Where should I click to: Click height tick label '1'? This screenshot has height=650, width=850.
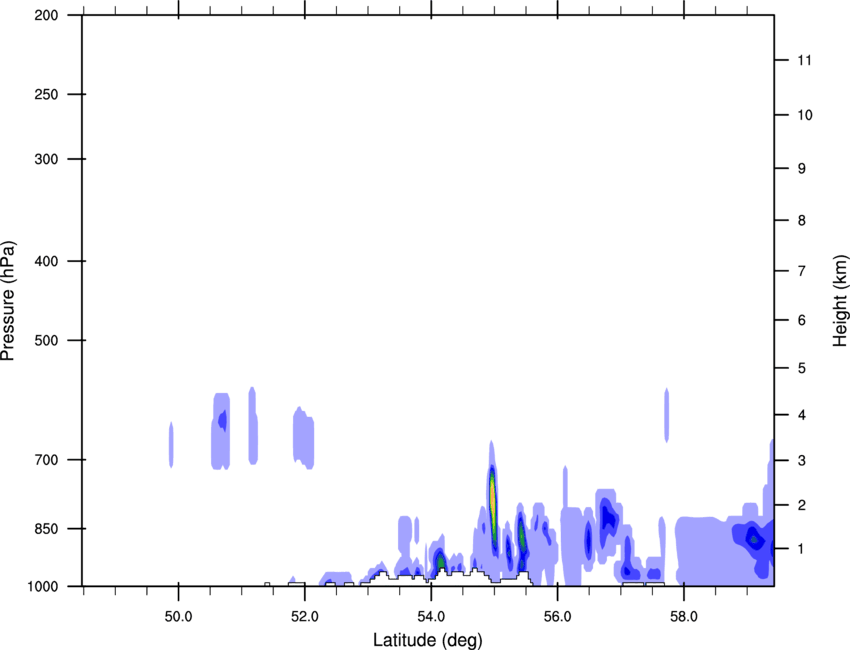pyautogui.click(x=802, y=549)
